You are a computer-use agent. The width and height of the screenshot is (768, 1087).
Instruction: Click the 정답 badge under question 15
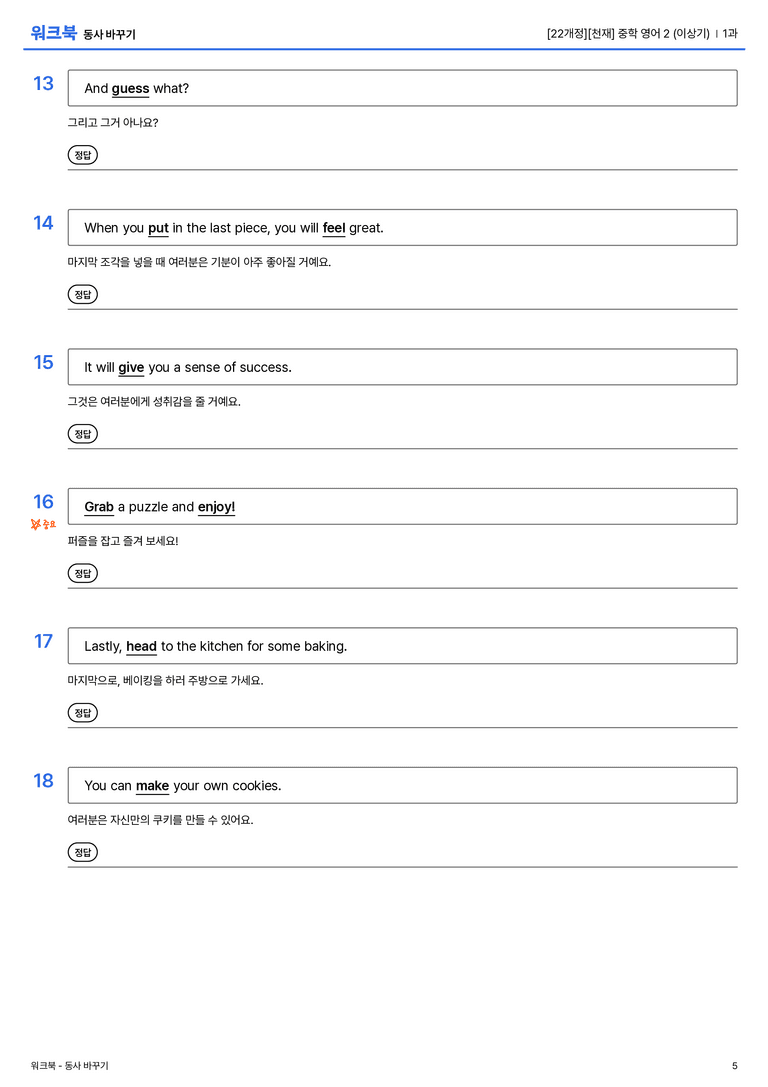click(x=82, y=434)
